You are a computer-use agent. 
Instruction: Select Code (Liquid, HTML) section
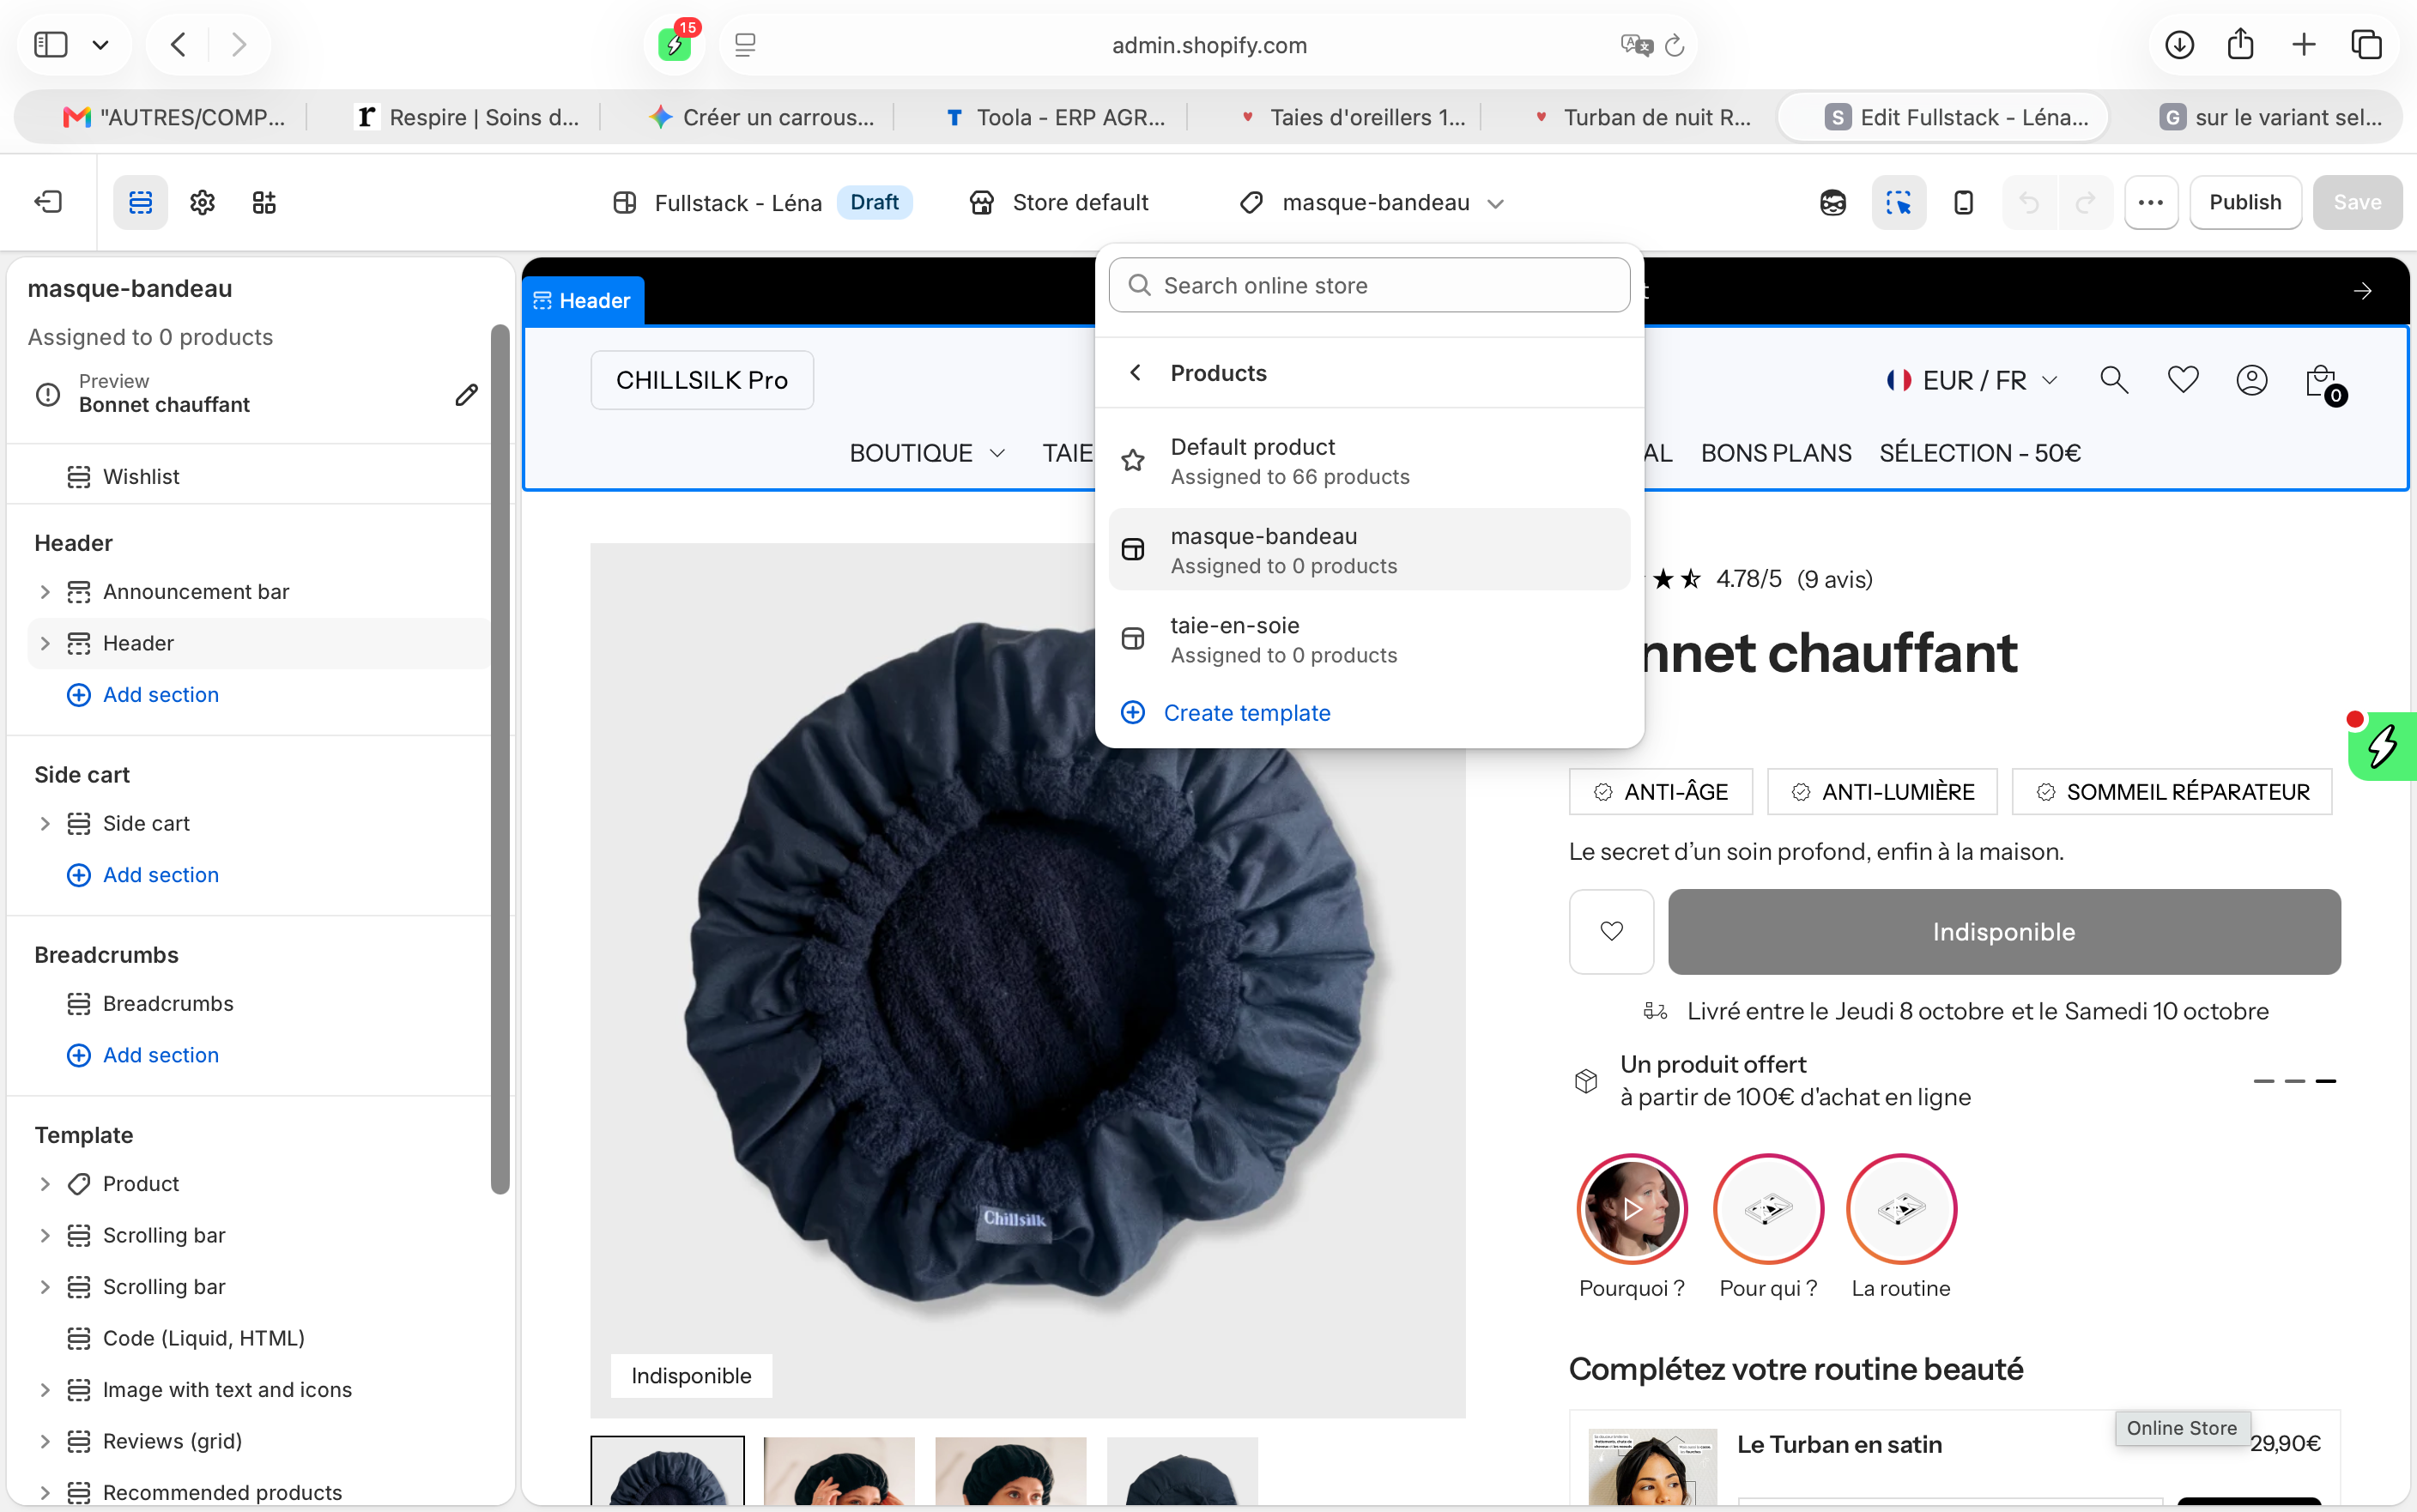click(x=258, y=1337)
